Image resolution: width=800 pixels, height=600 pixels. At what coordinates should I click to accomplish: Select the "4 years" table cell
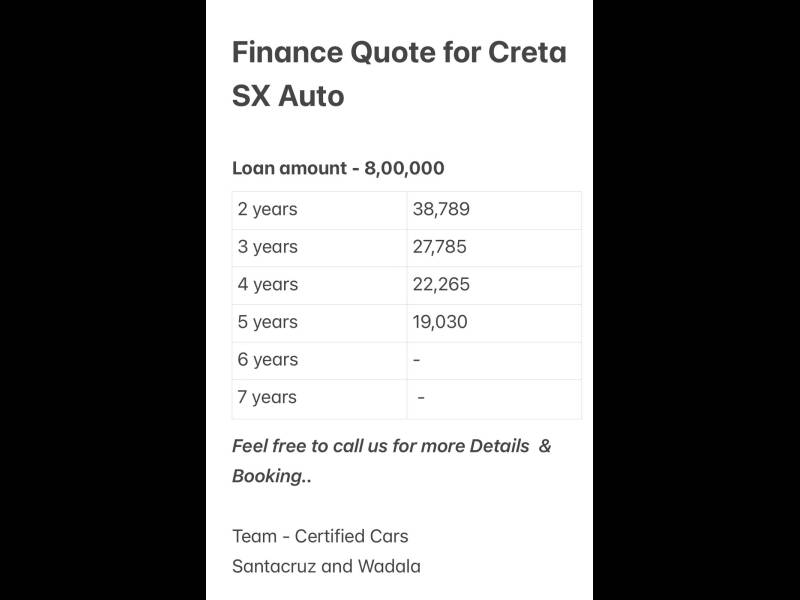(268, 285)
